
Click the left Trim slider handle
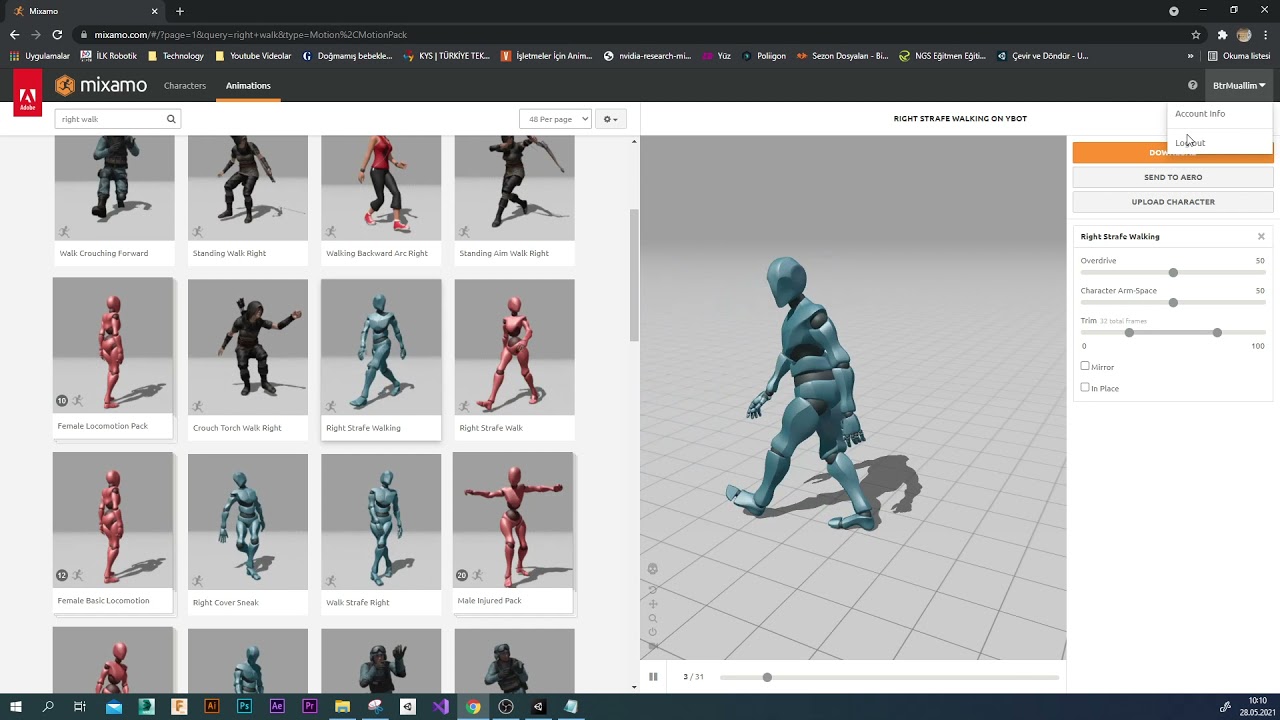(x=1129, y=332)
